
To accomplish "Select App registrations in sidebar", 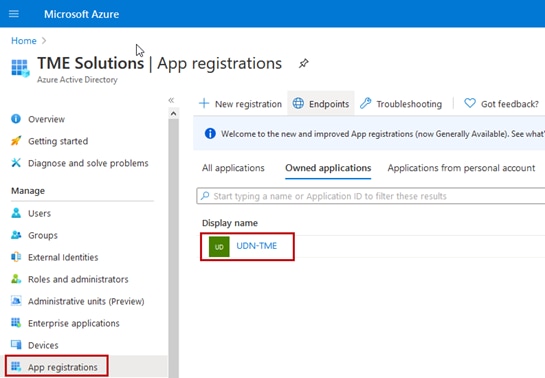I will [x=63, y=367].
